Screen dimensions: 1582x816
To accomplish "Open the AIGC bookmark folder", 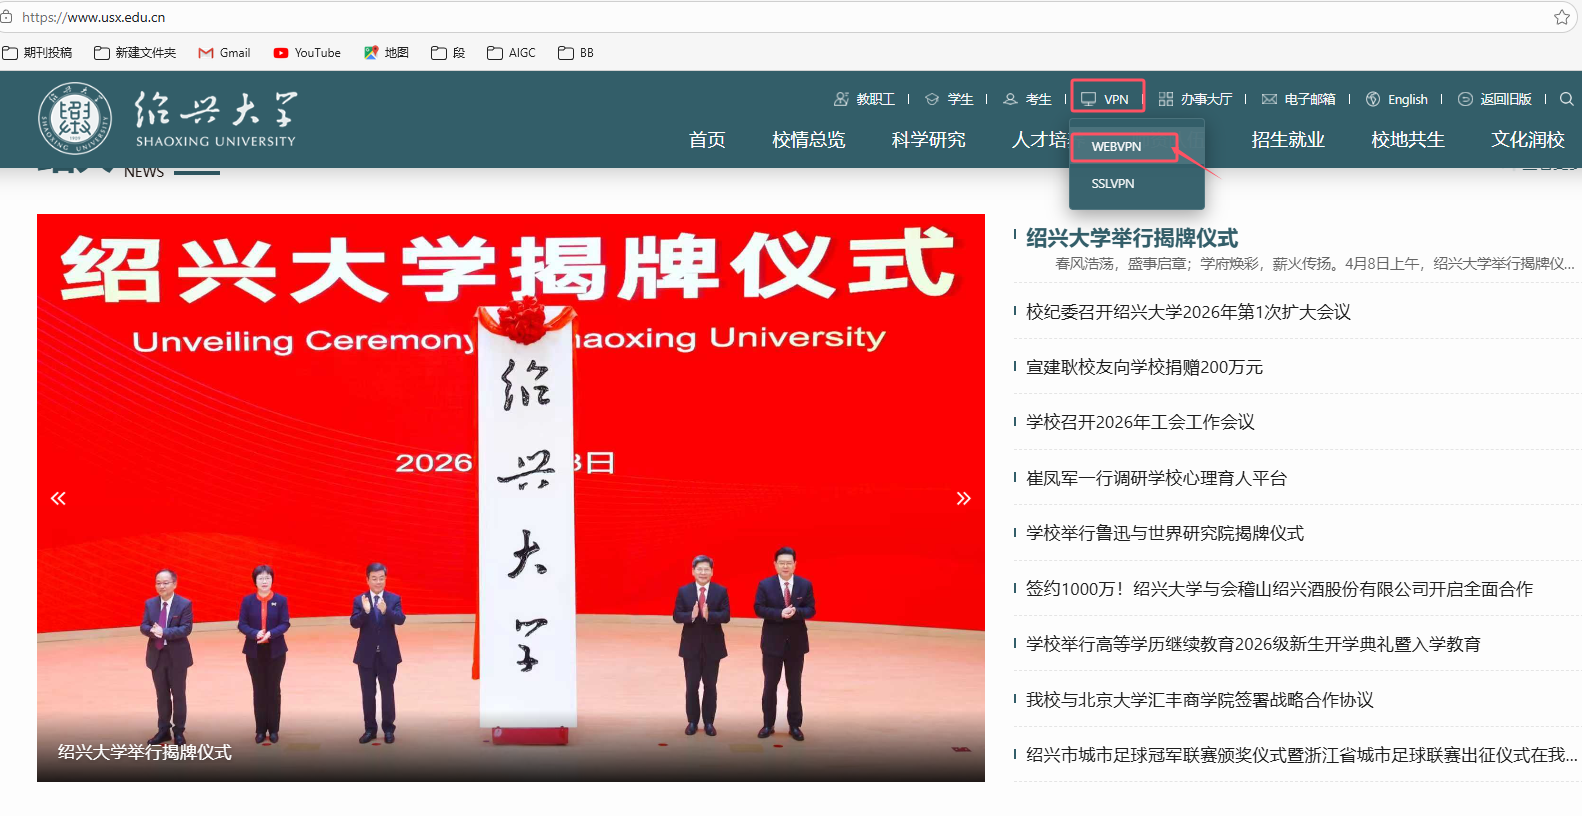I will [511, 53].
